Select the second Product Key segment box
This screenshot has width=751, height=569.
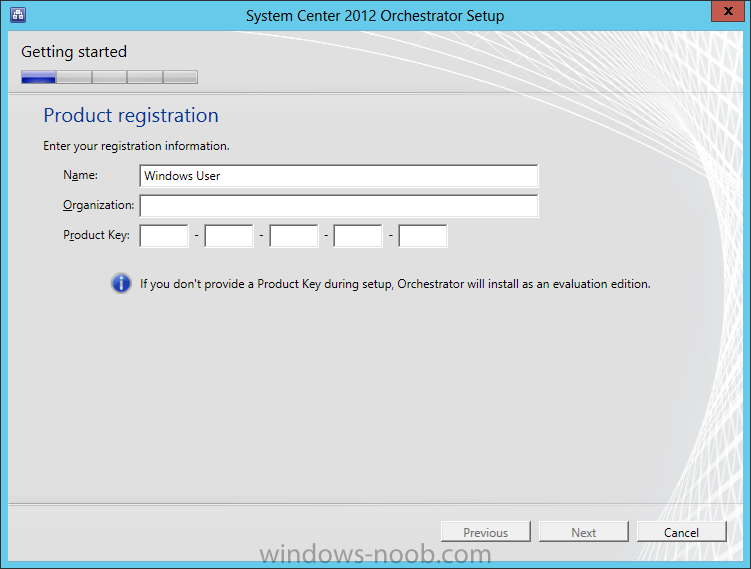coord(229,236)
